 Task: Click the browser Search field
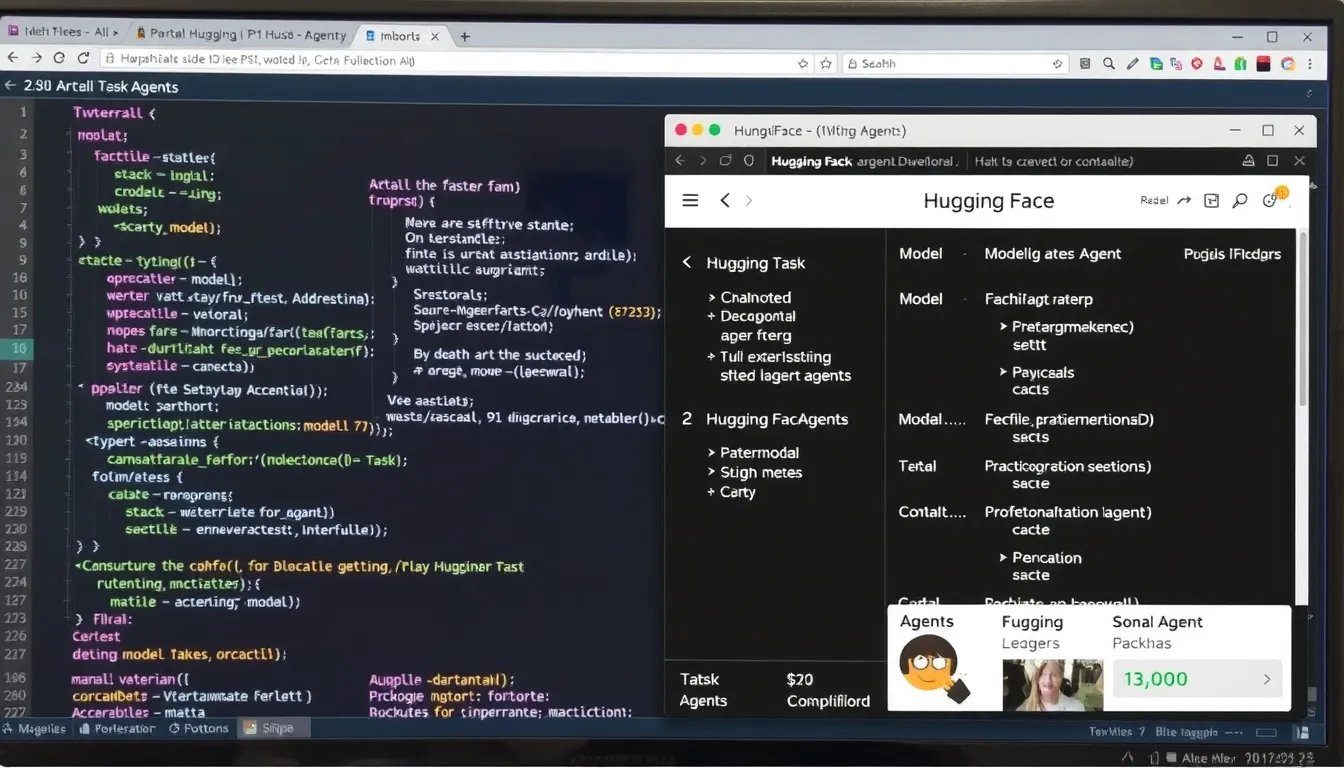[x=956, y=63]
